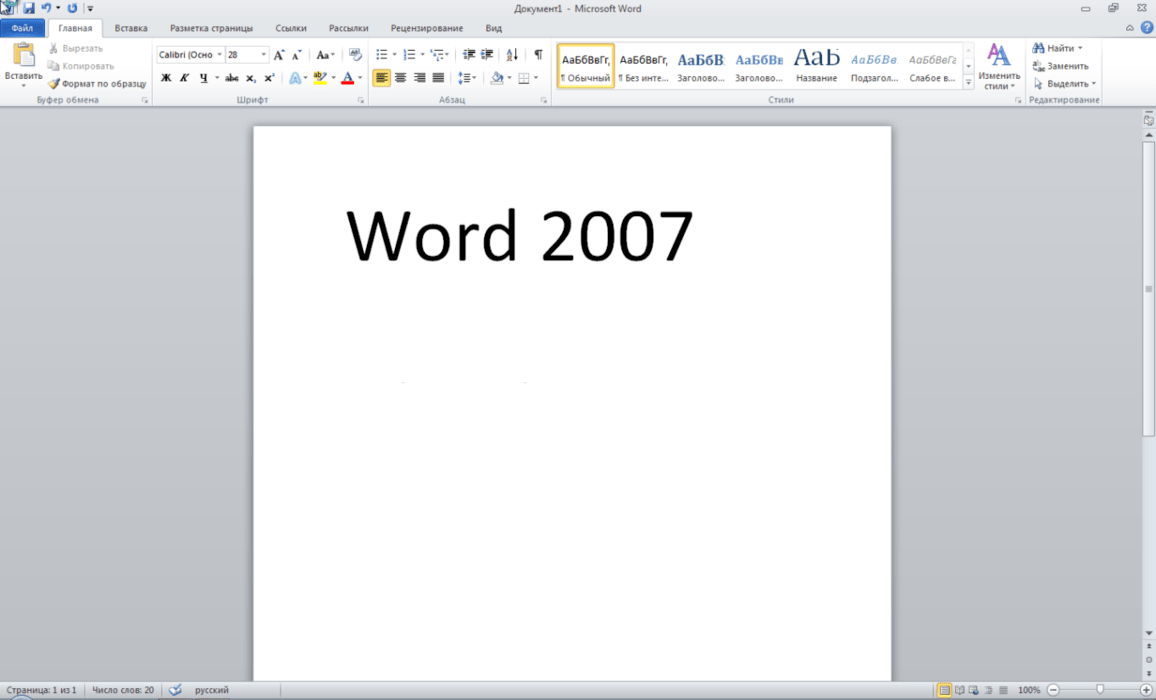Apply center paragraph alignment

[x=400, y=78]
